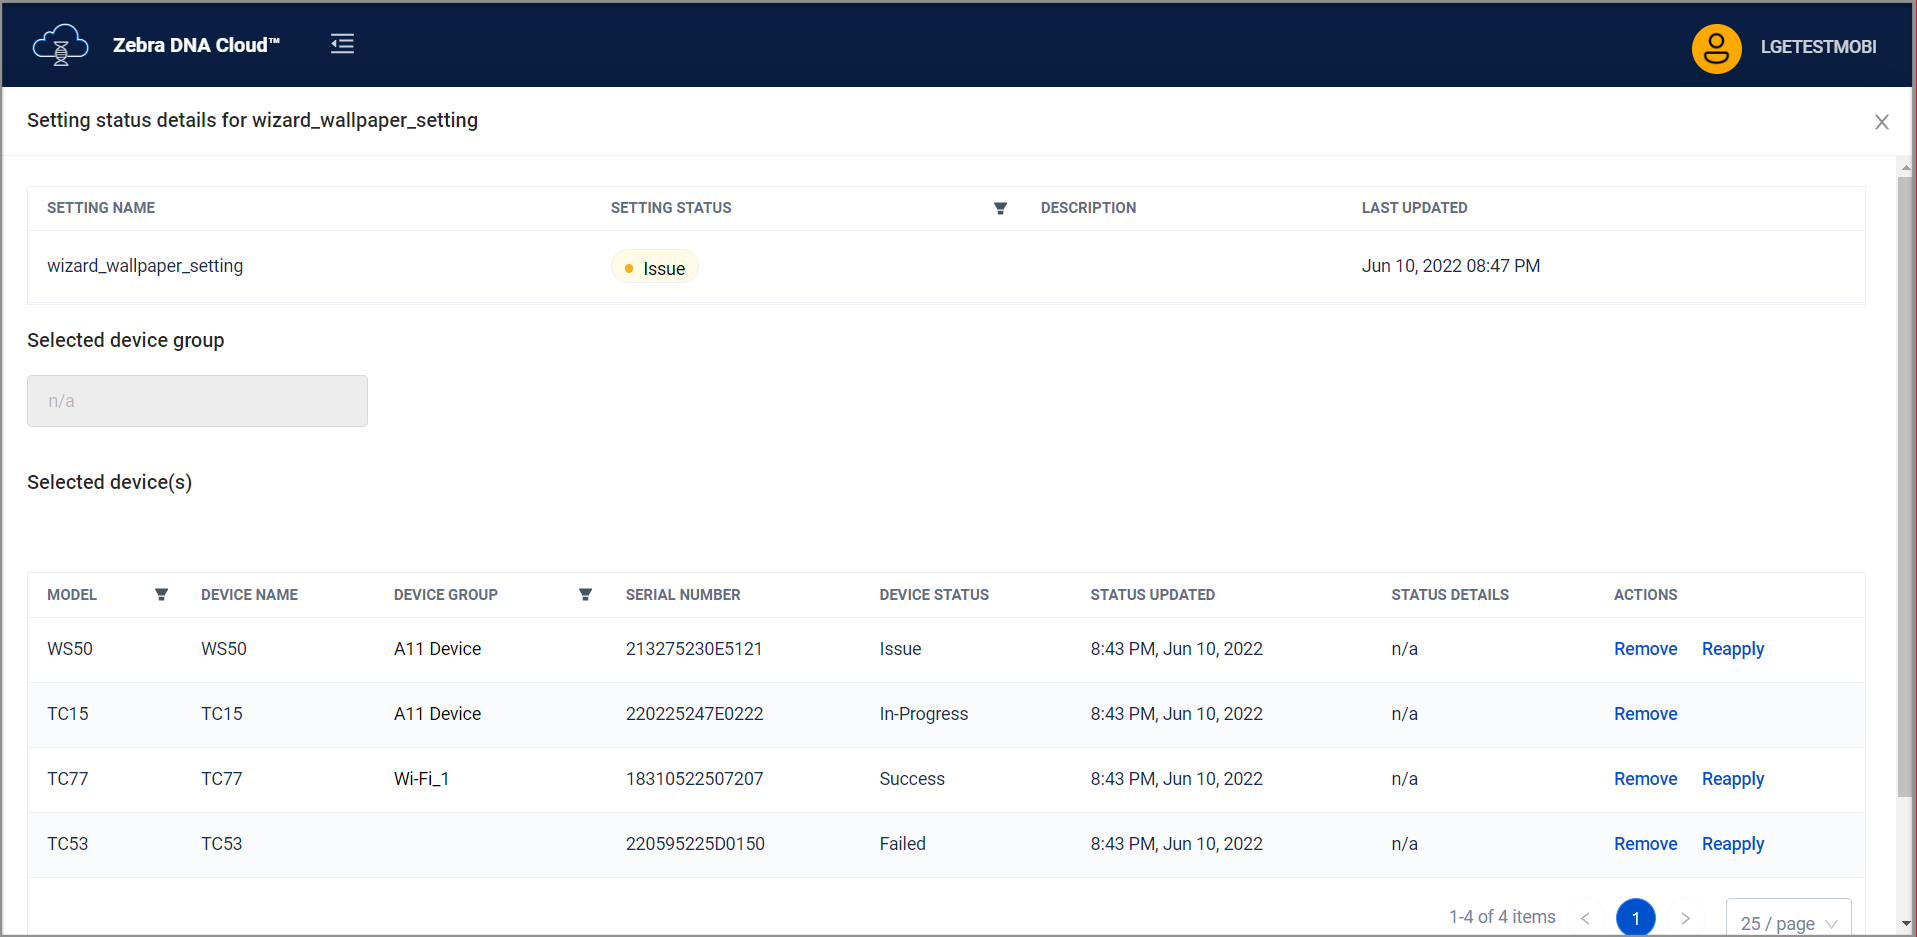This screenshot has width=1917, height=937.
Task: Reapply setting to WS50 device
Action: coord(1732,649)
